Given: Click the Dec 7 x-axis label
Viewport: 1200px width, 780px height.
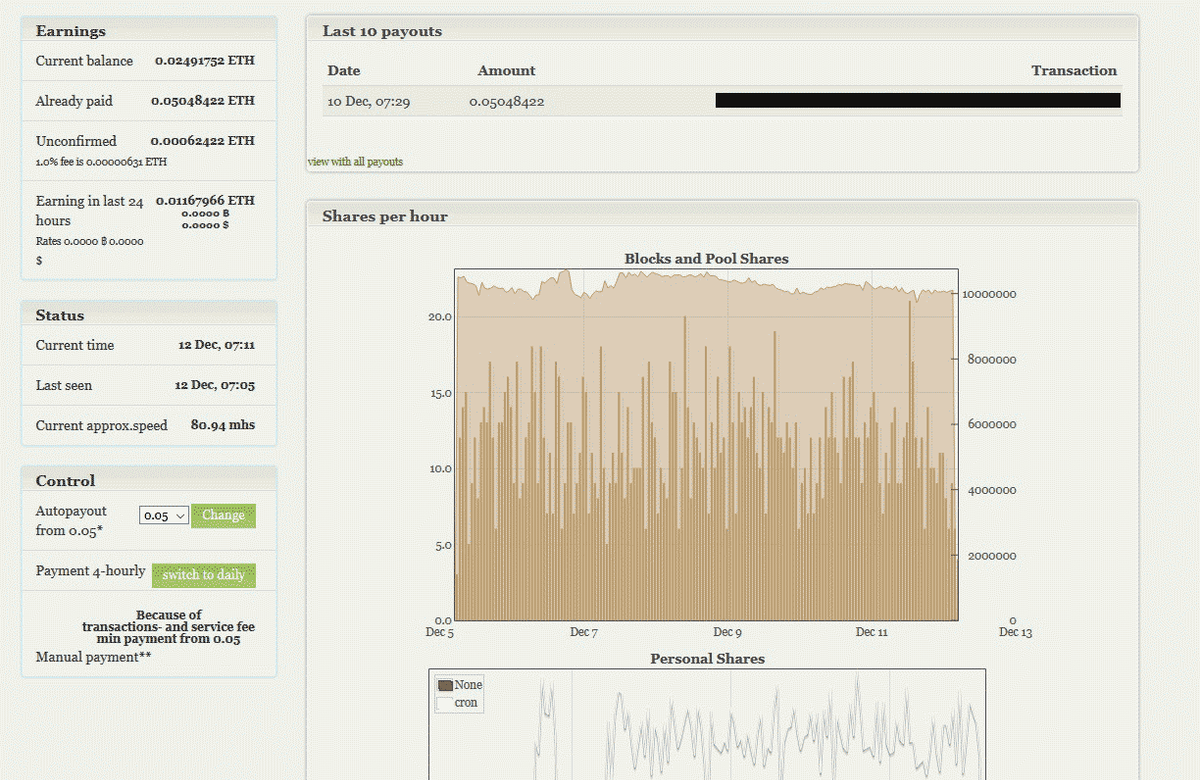Looking at the screenshot, I should coord(583,632).
